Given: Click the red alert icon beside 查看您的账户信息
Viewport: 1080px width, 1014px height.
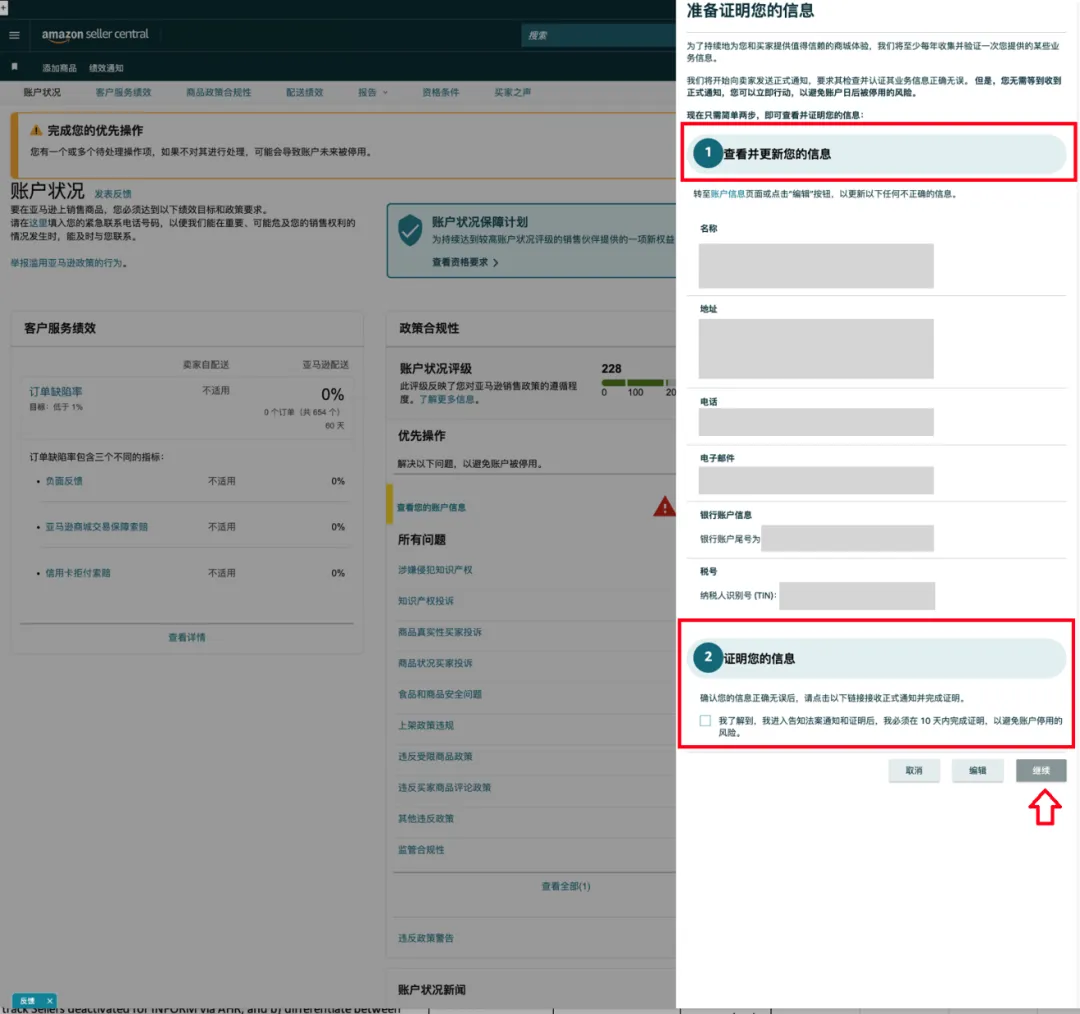Looking at the screenshot, I should click(x=664, y=507).
